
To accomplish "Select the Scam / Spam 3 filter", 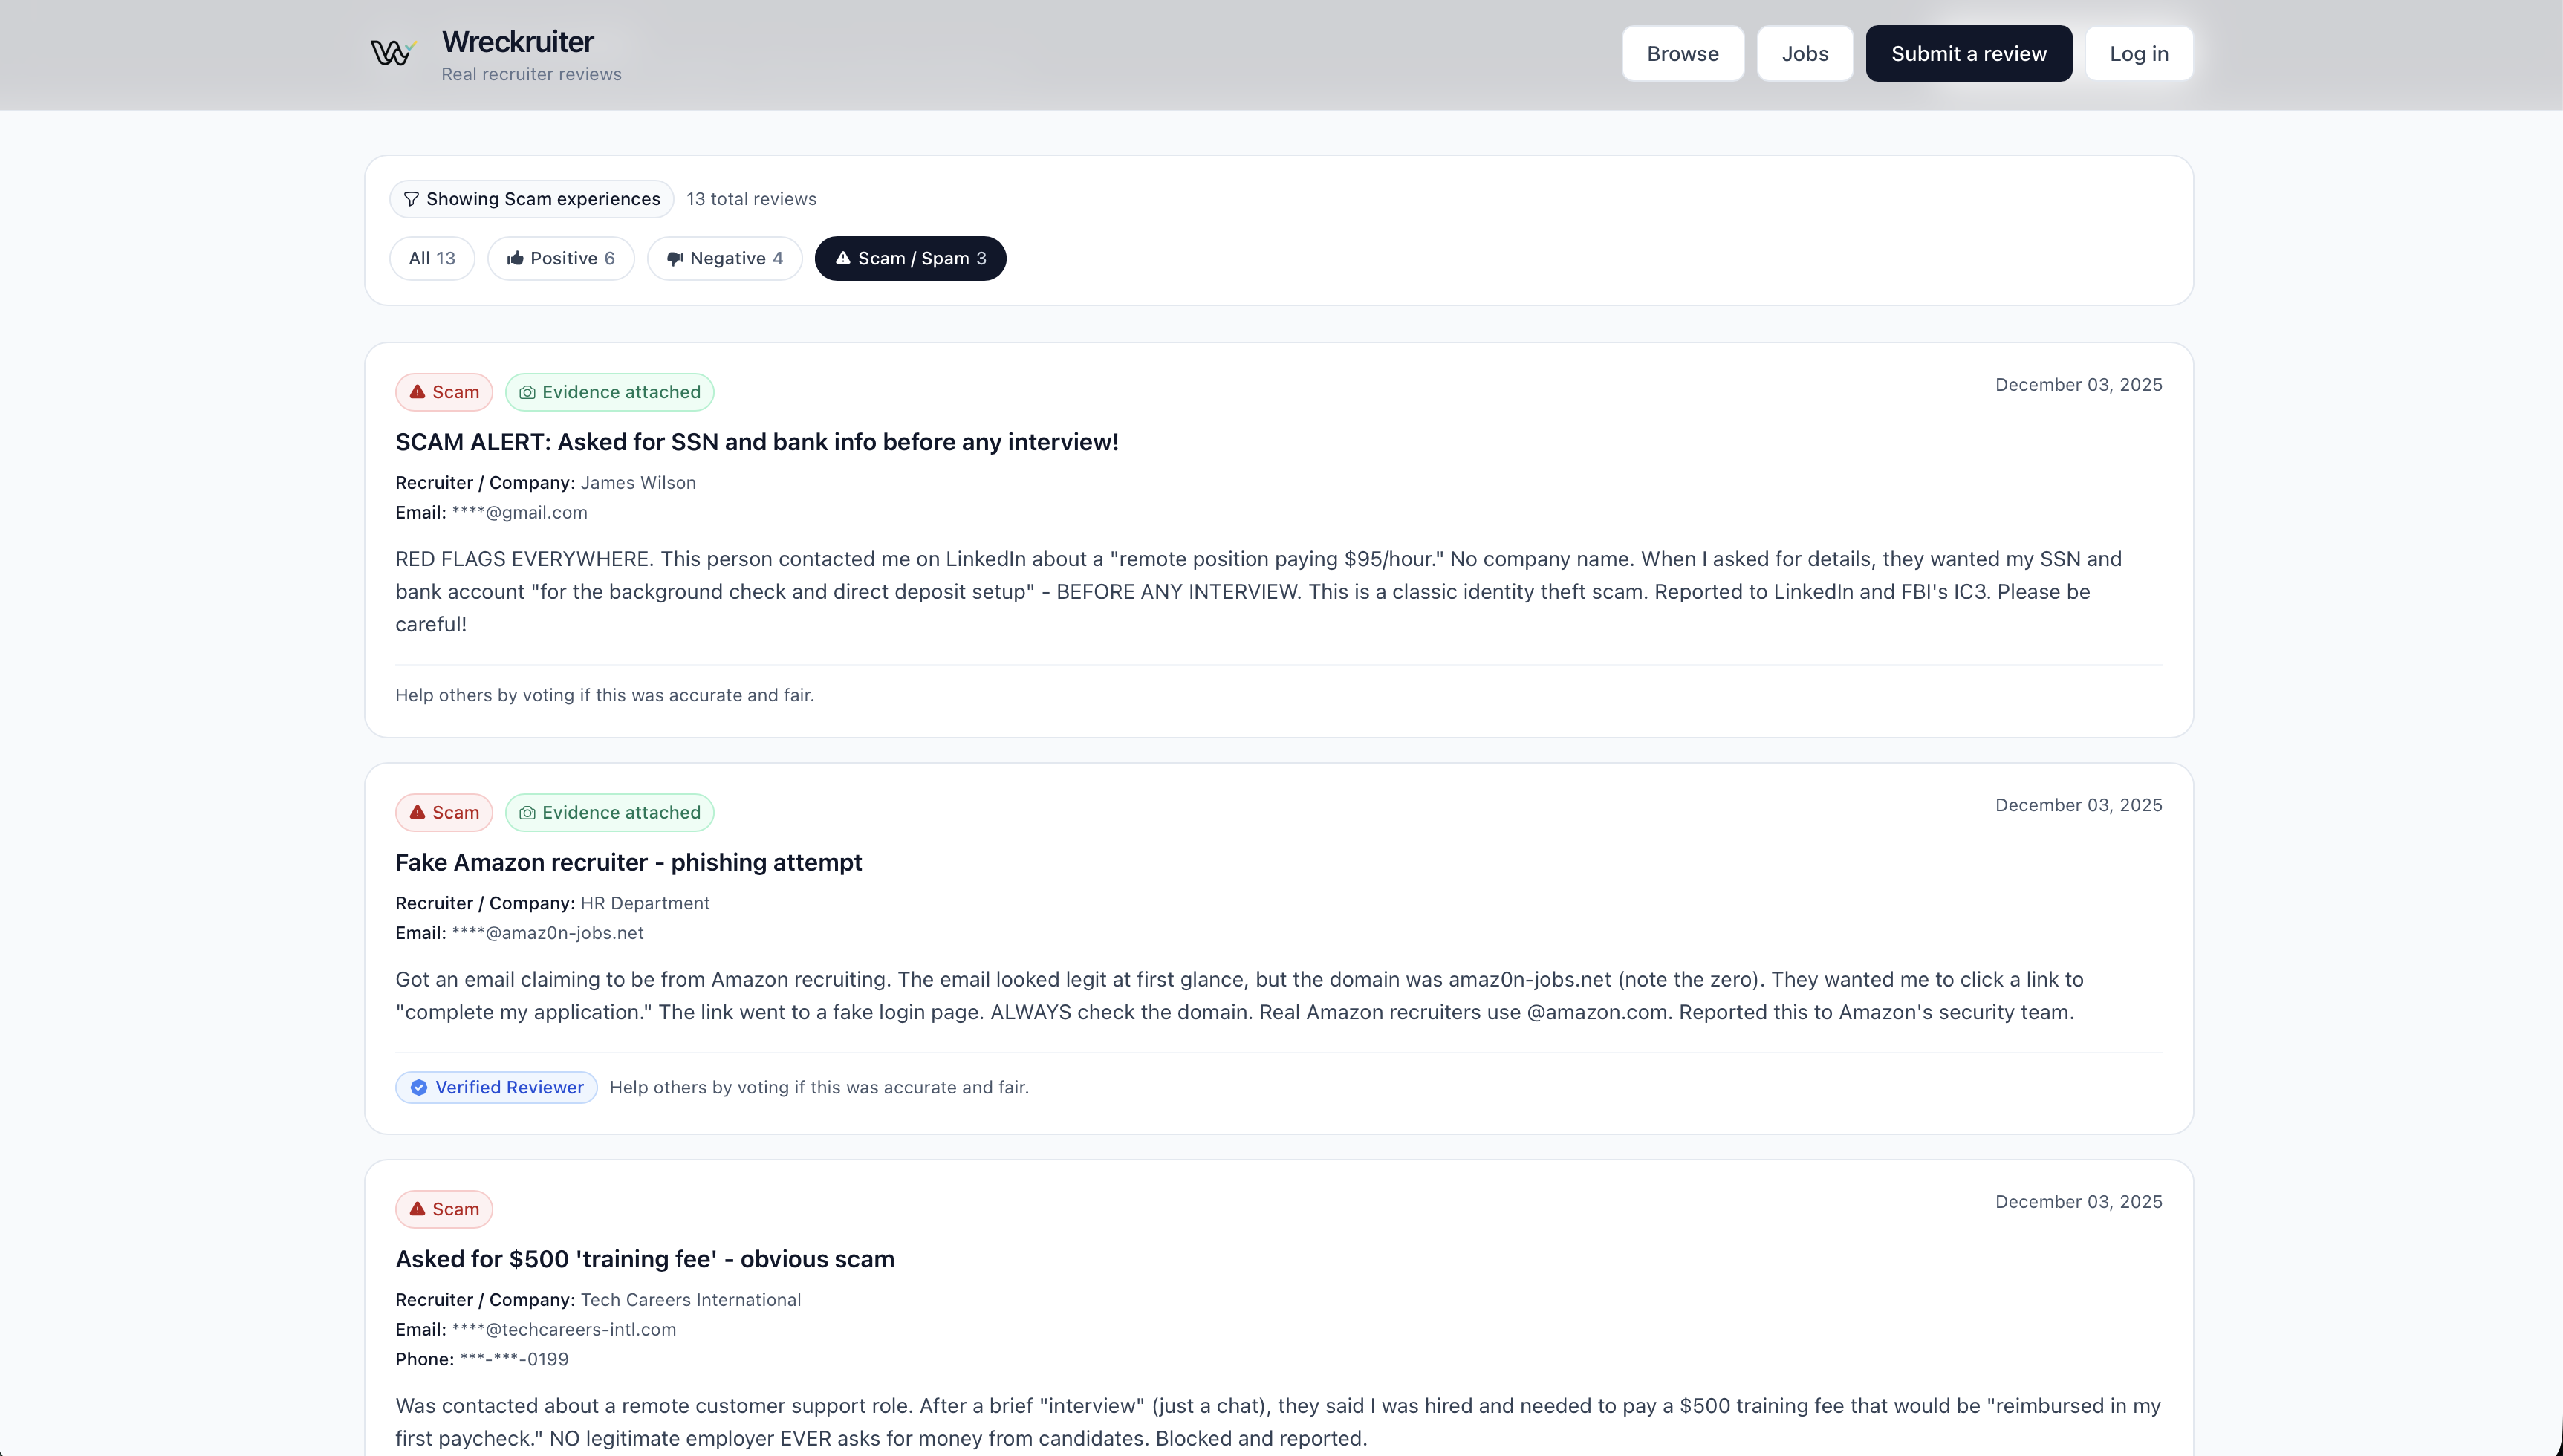I will (x=910, y=259).
